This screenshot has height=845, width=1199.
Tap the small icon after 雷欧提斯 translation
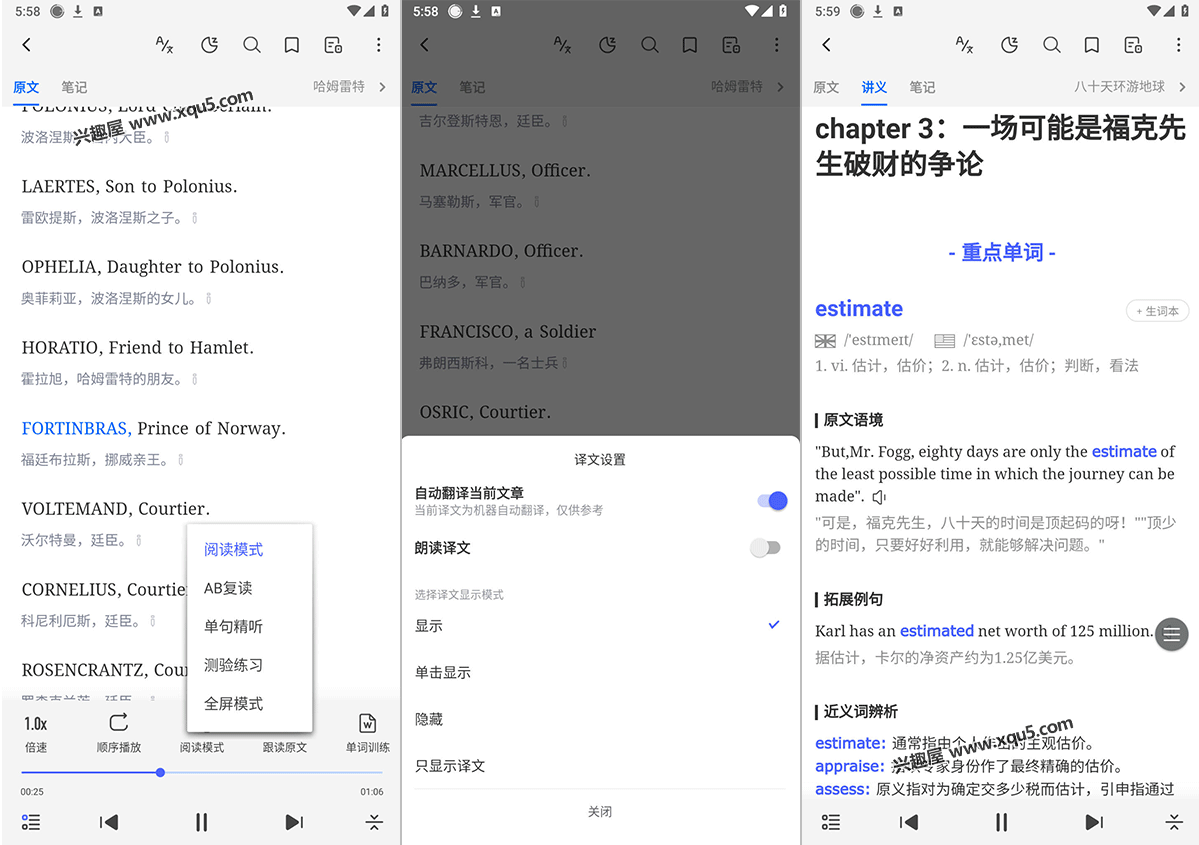tap(195, 218)
